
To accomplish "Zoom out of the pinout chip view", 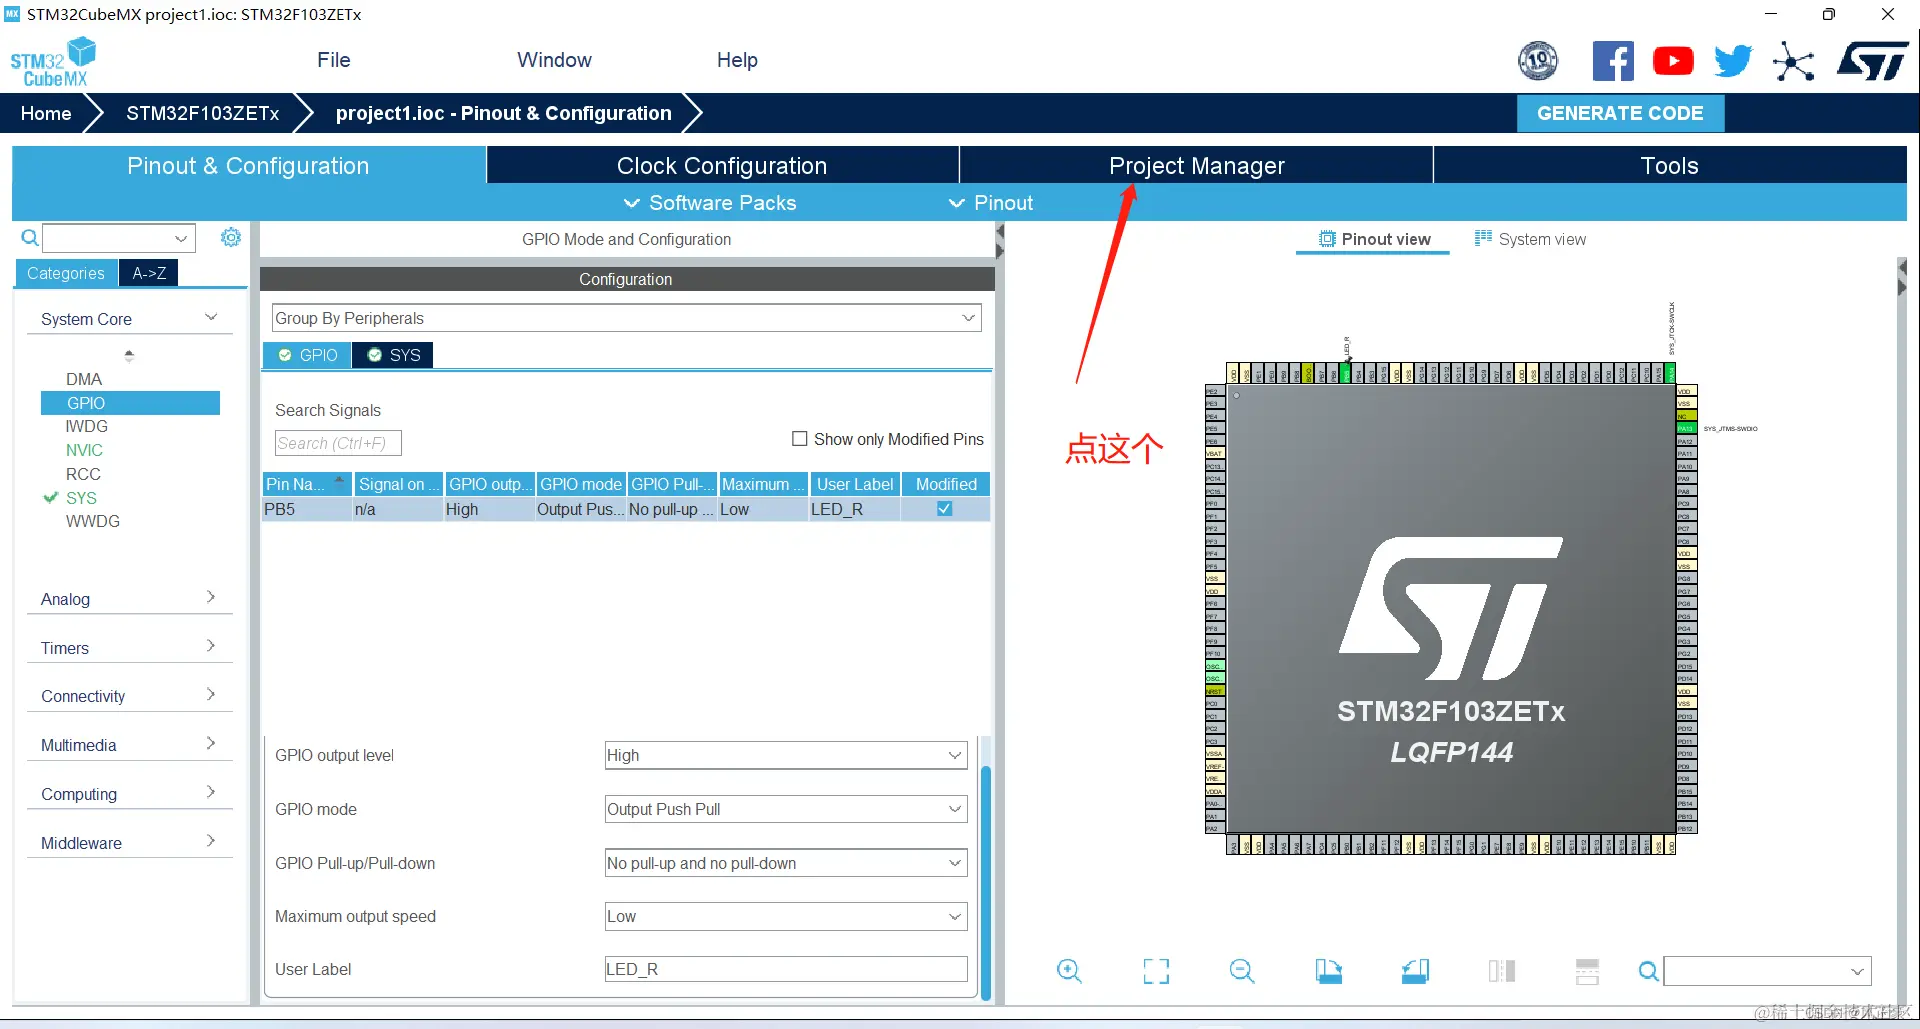I will tap(1242, 970).
